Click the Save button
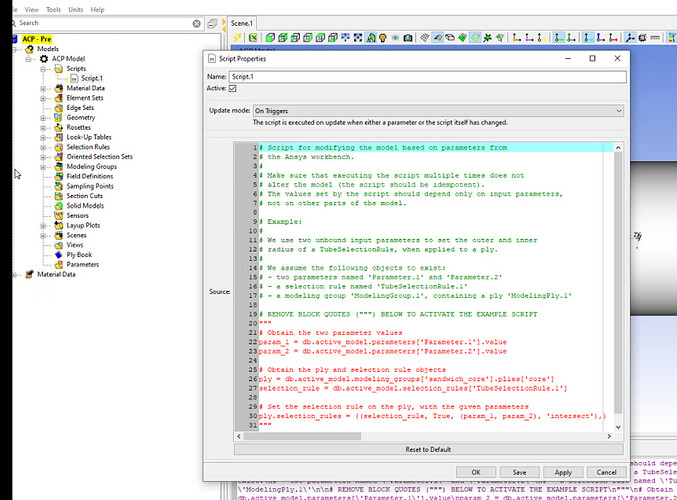This screenshot has height=500, width=677. (x=519, y=472)
